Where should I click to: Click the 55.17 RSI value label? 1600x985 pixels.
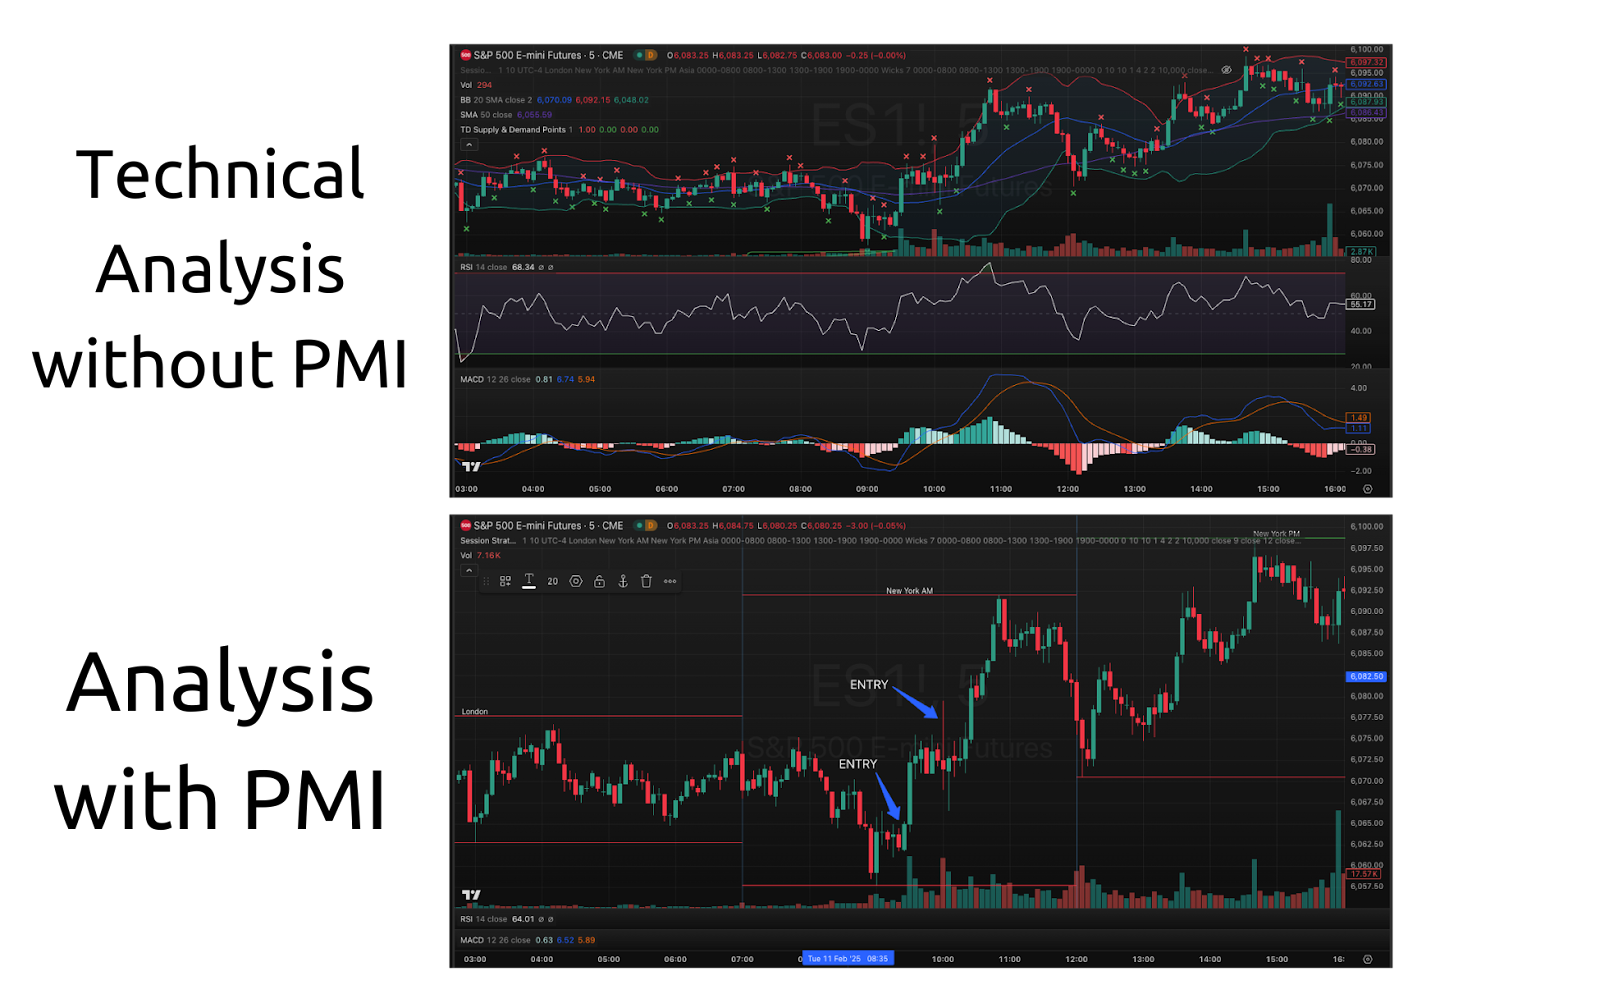click(x=1361, y=304)
